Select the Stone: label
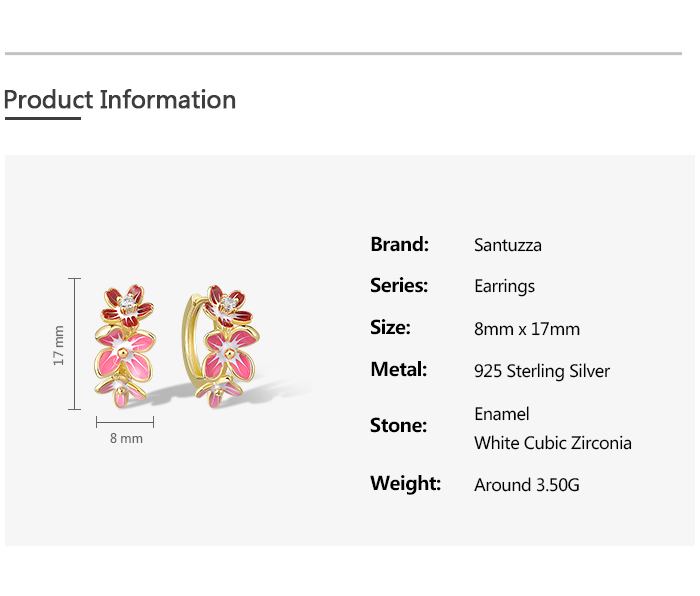The height and width of the screenshot is (596, 700). (x=398, y=425)
